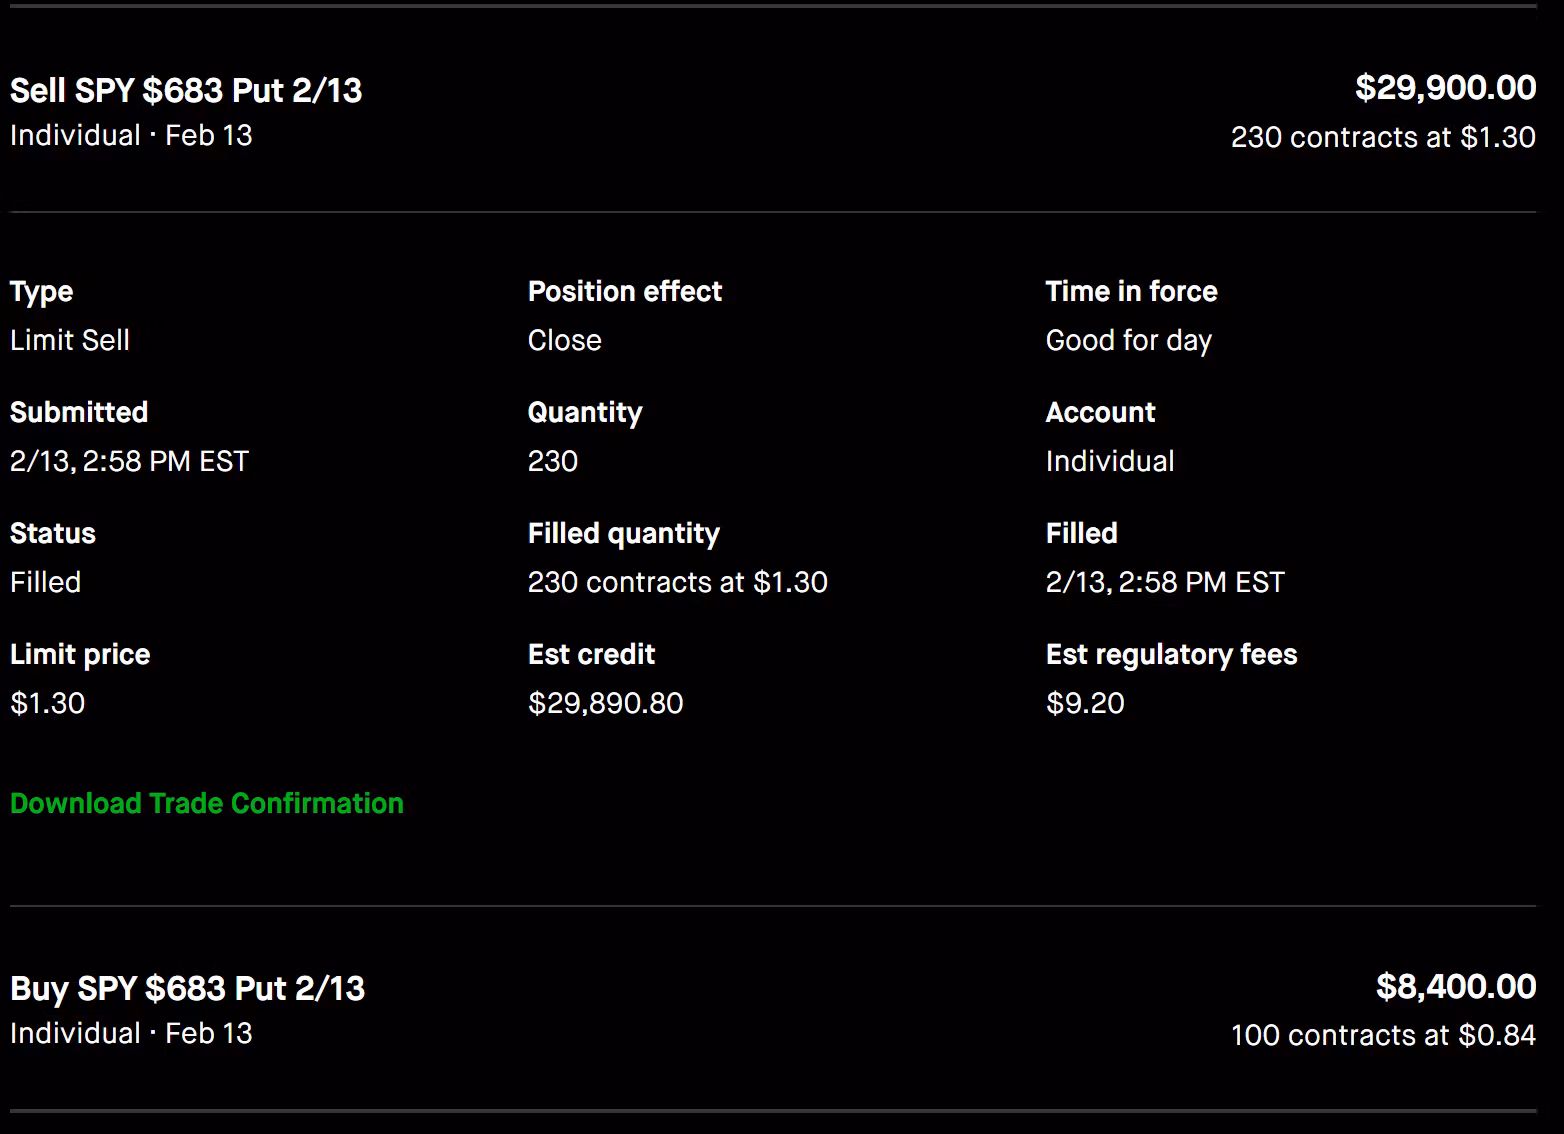Click the Limit price value $1.30
This screenshot has height=1134, width=1564.
47,704
